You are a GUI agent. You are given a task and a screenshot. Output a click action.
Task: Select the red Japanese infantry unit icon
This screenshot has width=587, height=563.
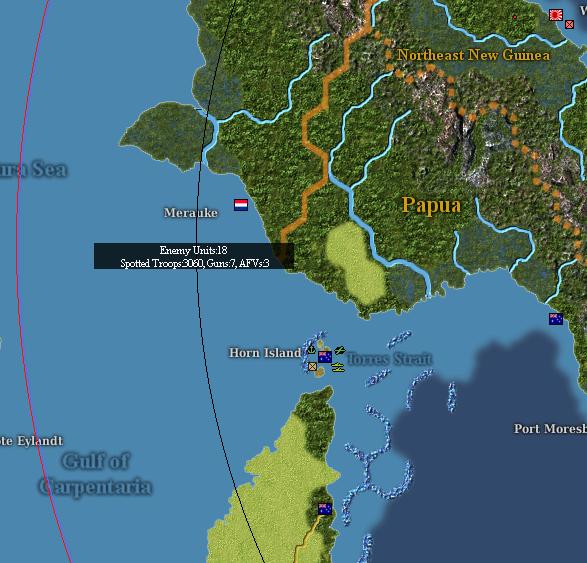[x=569, y=24]
